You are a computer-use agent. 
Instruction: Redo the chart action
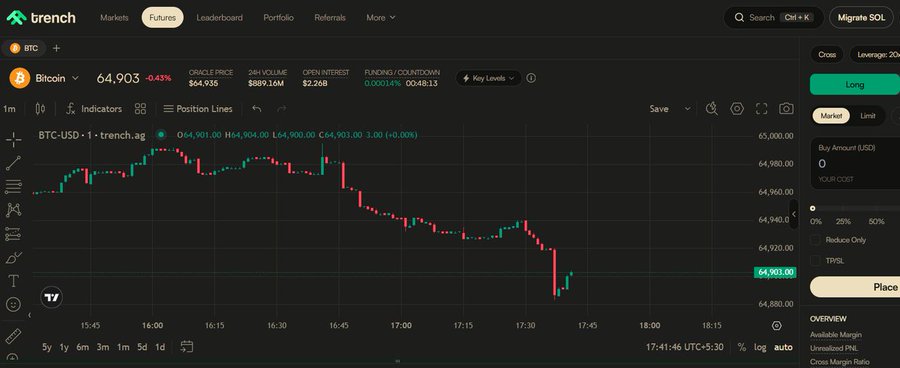point(281,109)
